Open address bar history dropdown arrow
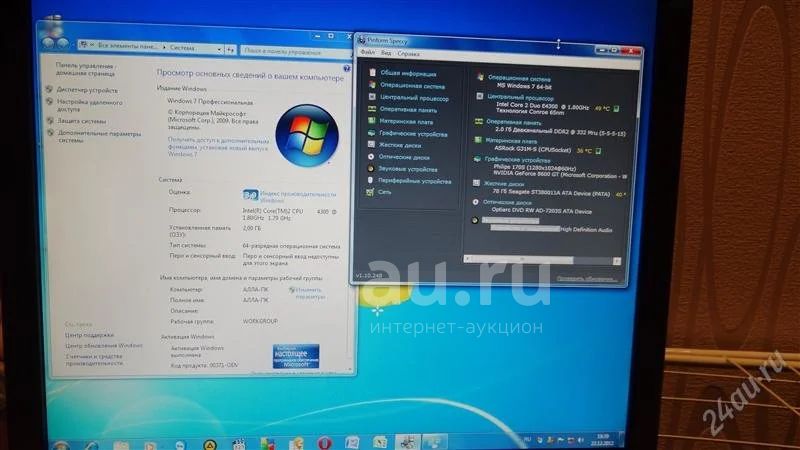 [x=219, y=49]
